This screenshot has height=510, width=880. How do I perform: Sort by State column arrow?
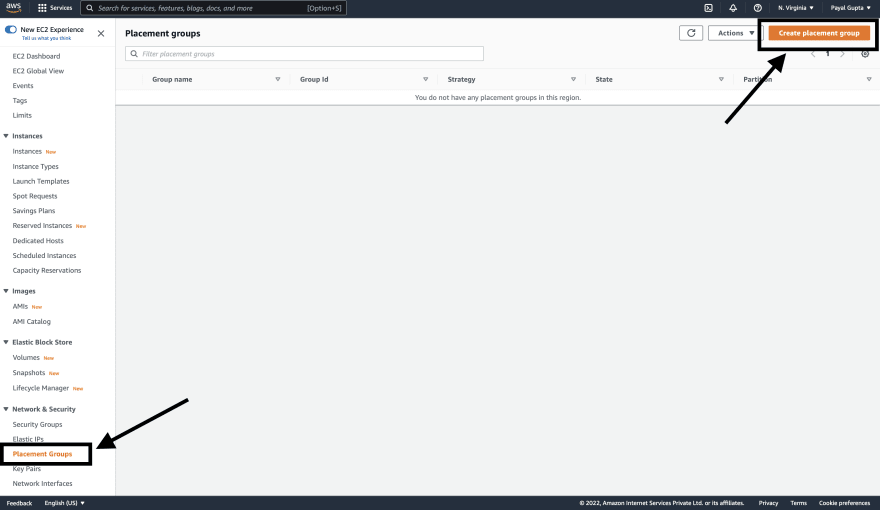coord(721,79)
